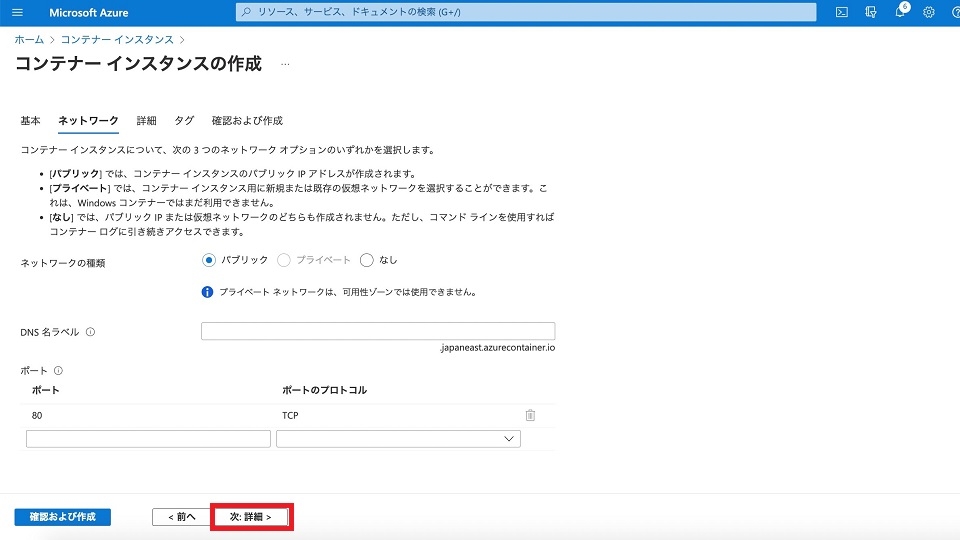Screen dimensions: 960x540
Task: Click the 次: 詳細 > button
Action: click(250, 517)
